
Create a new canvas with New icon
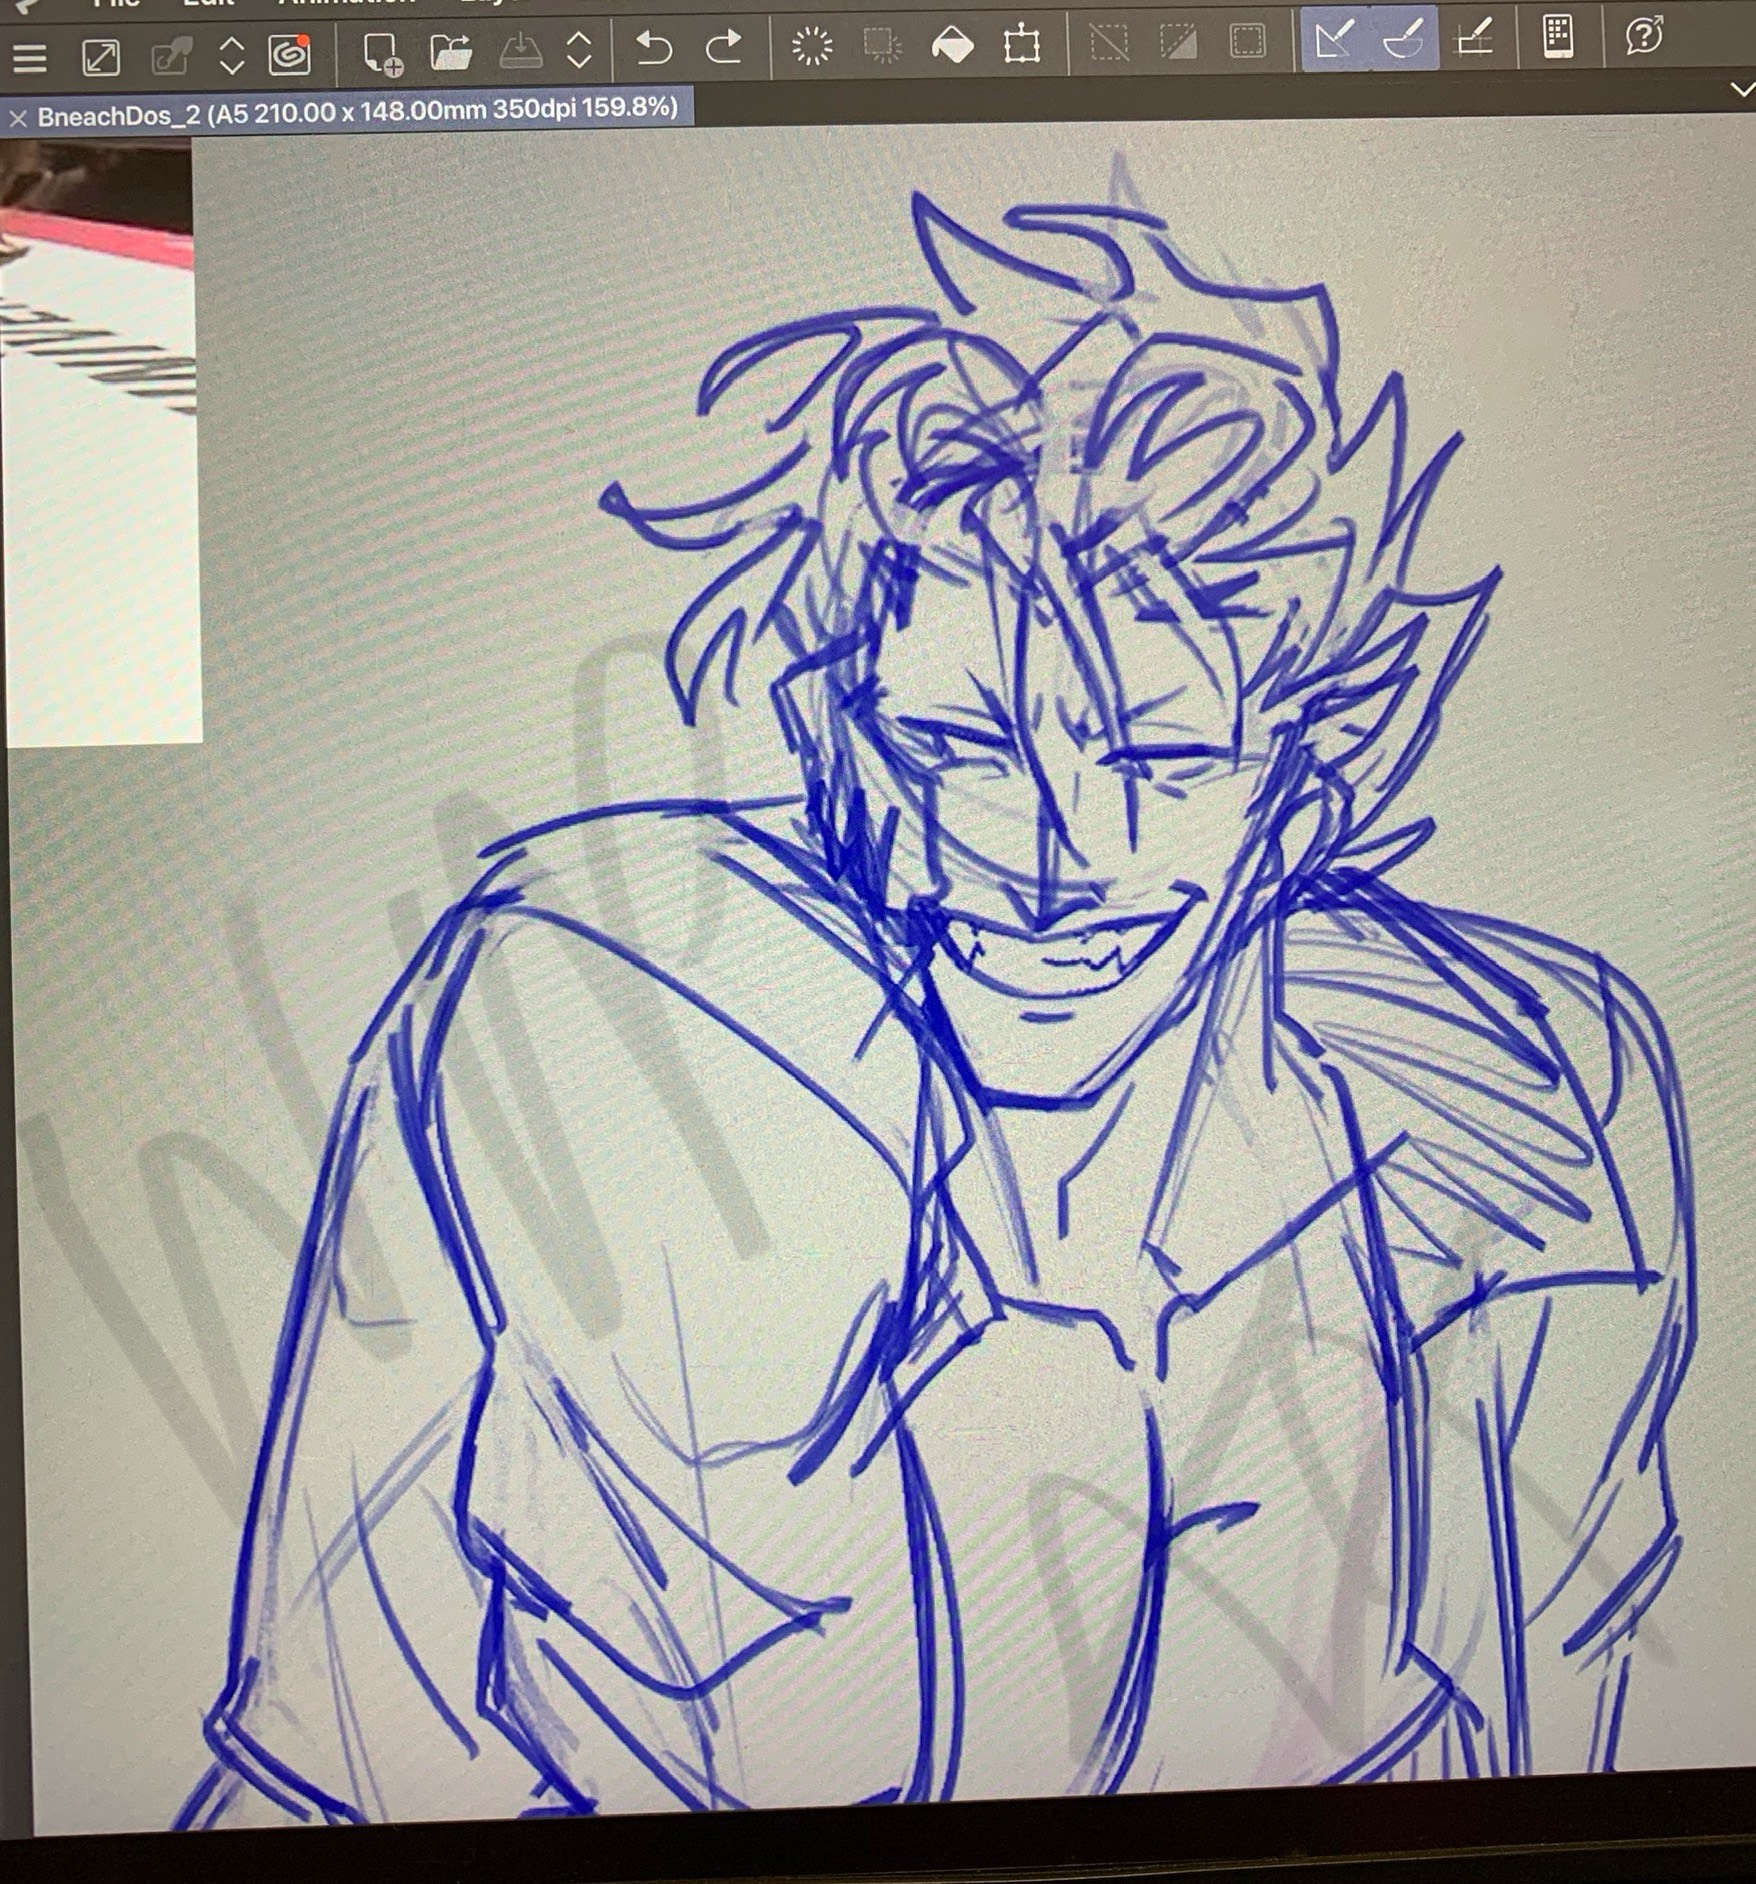click(381, 53)
